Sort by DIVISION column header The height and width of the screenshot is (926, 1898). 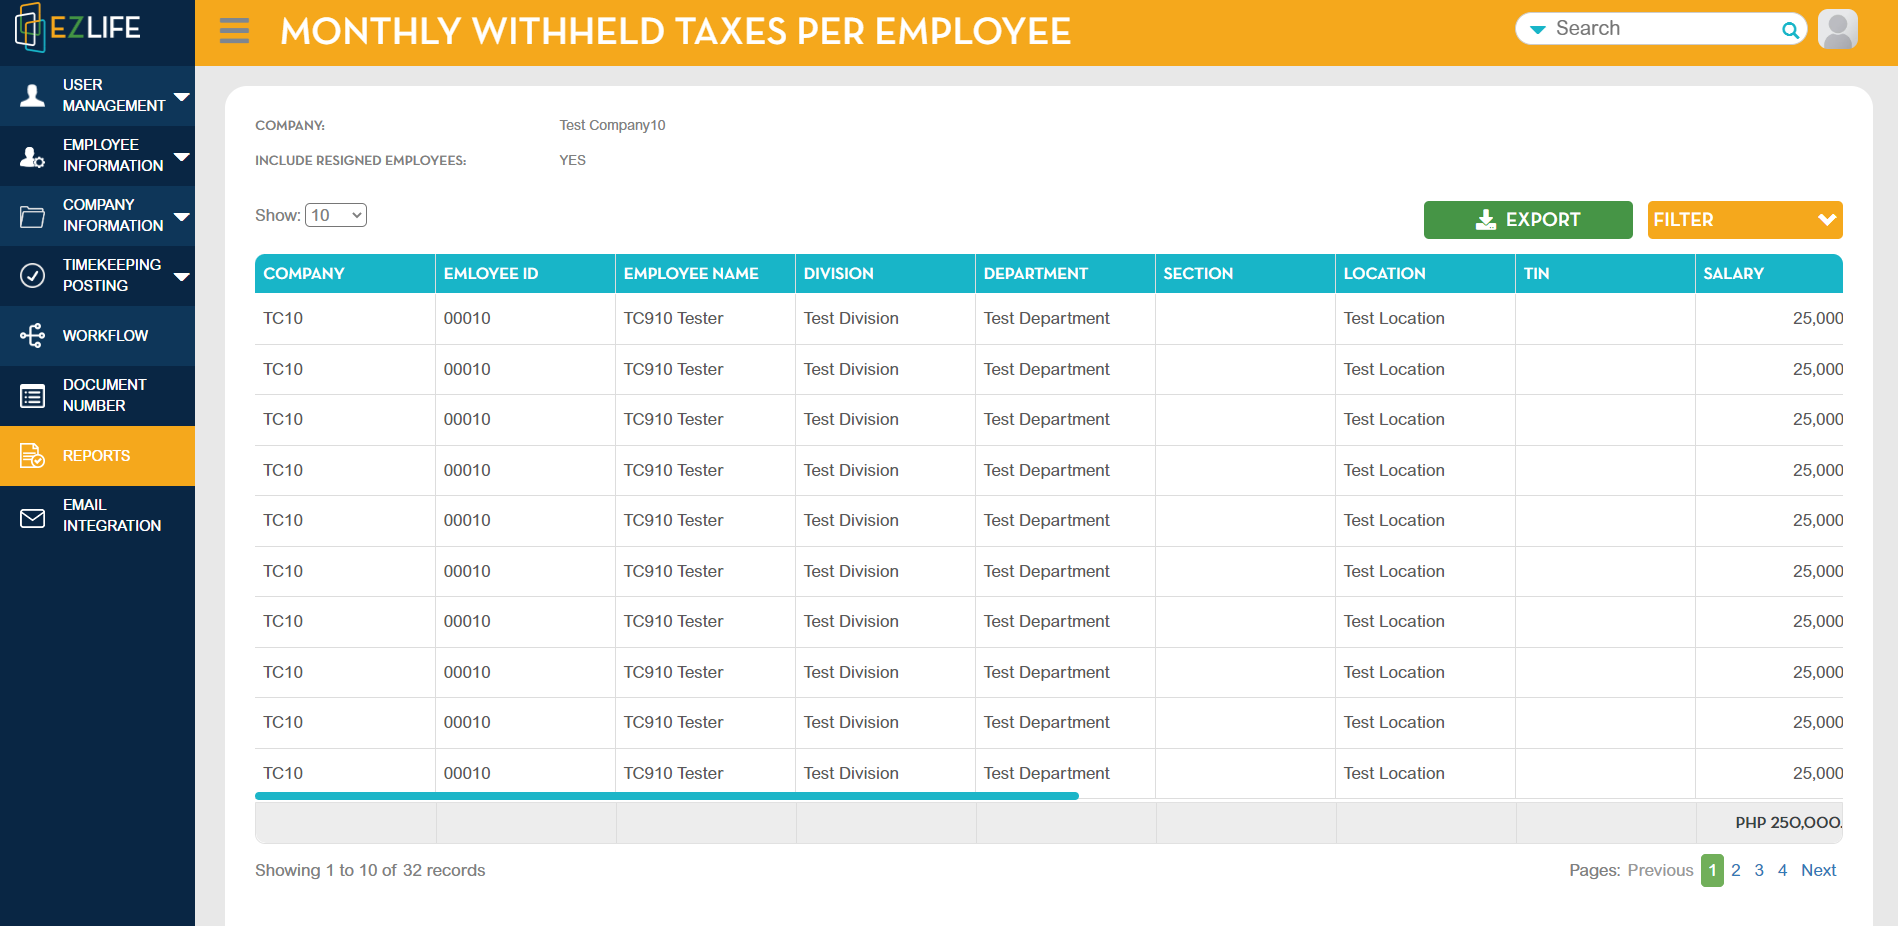[x=884, y=273]
